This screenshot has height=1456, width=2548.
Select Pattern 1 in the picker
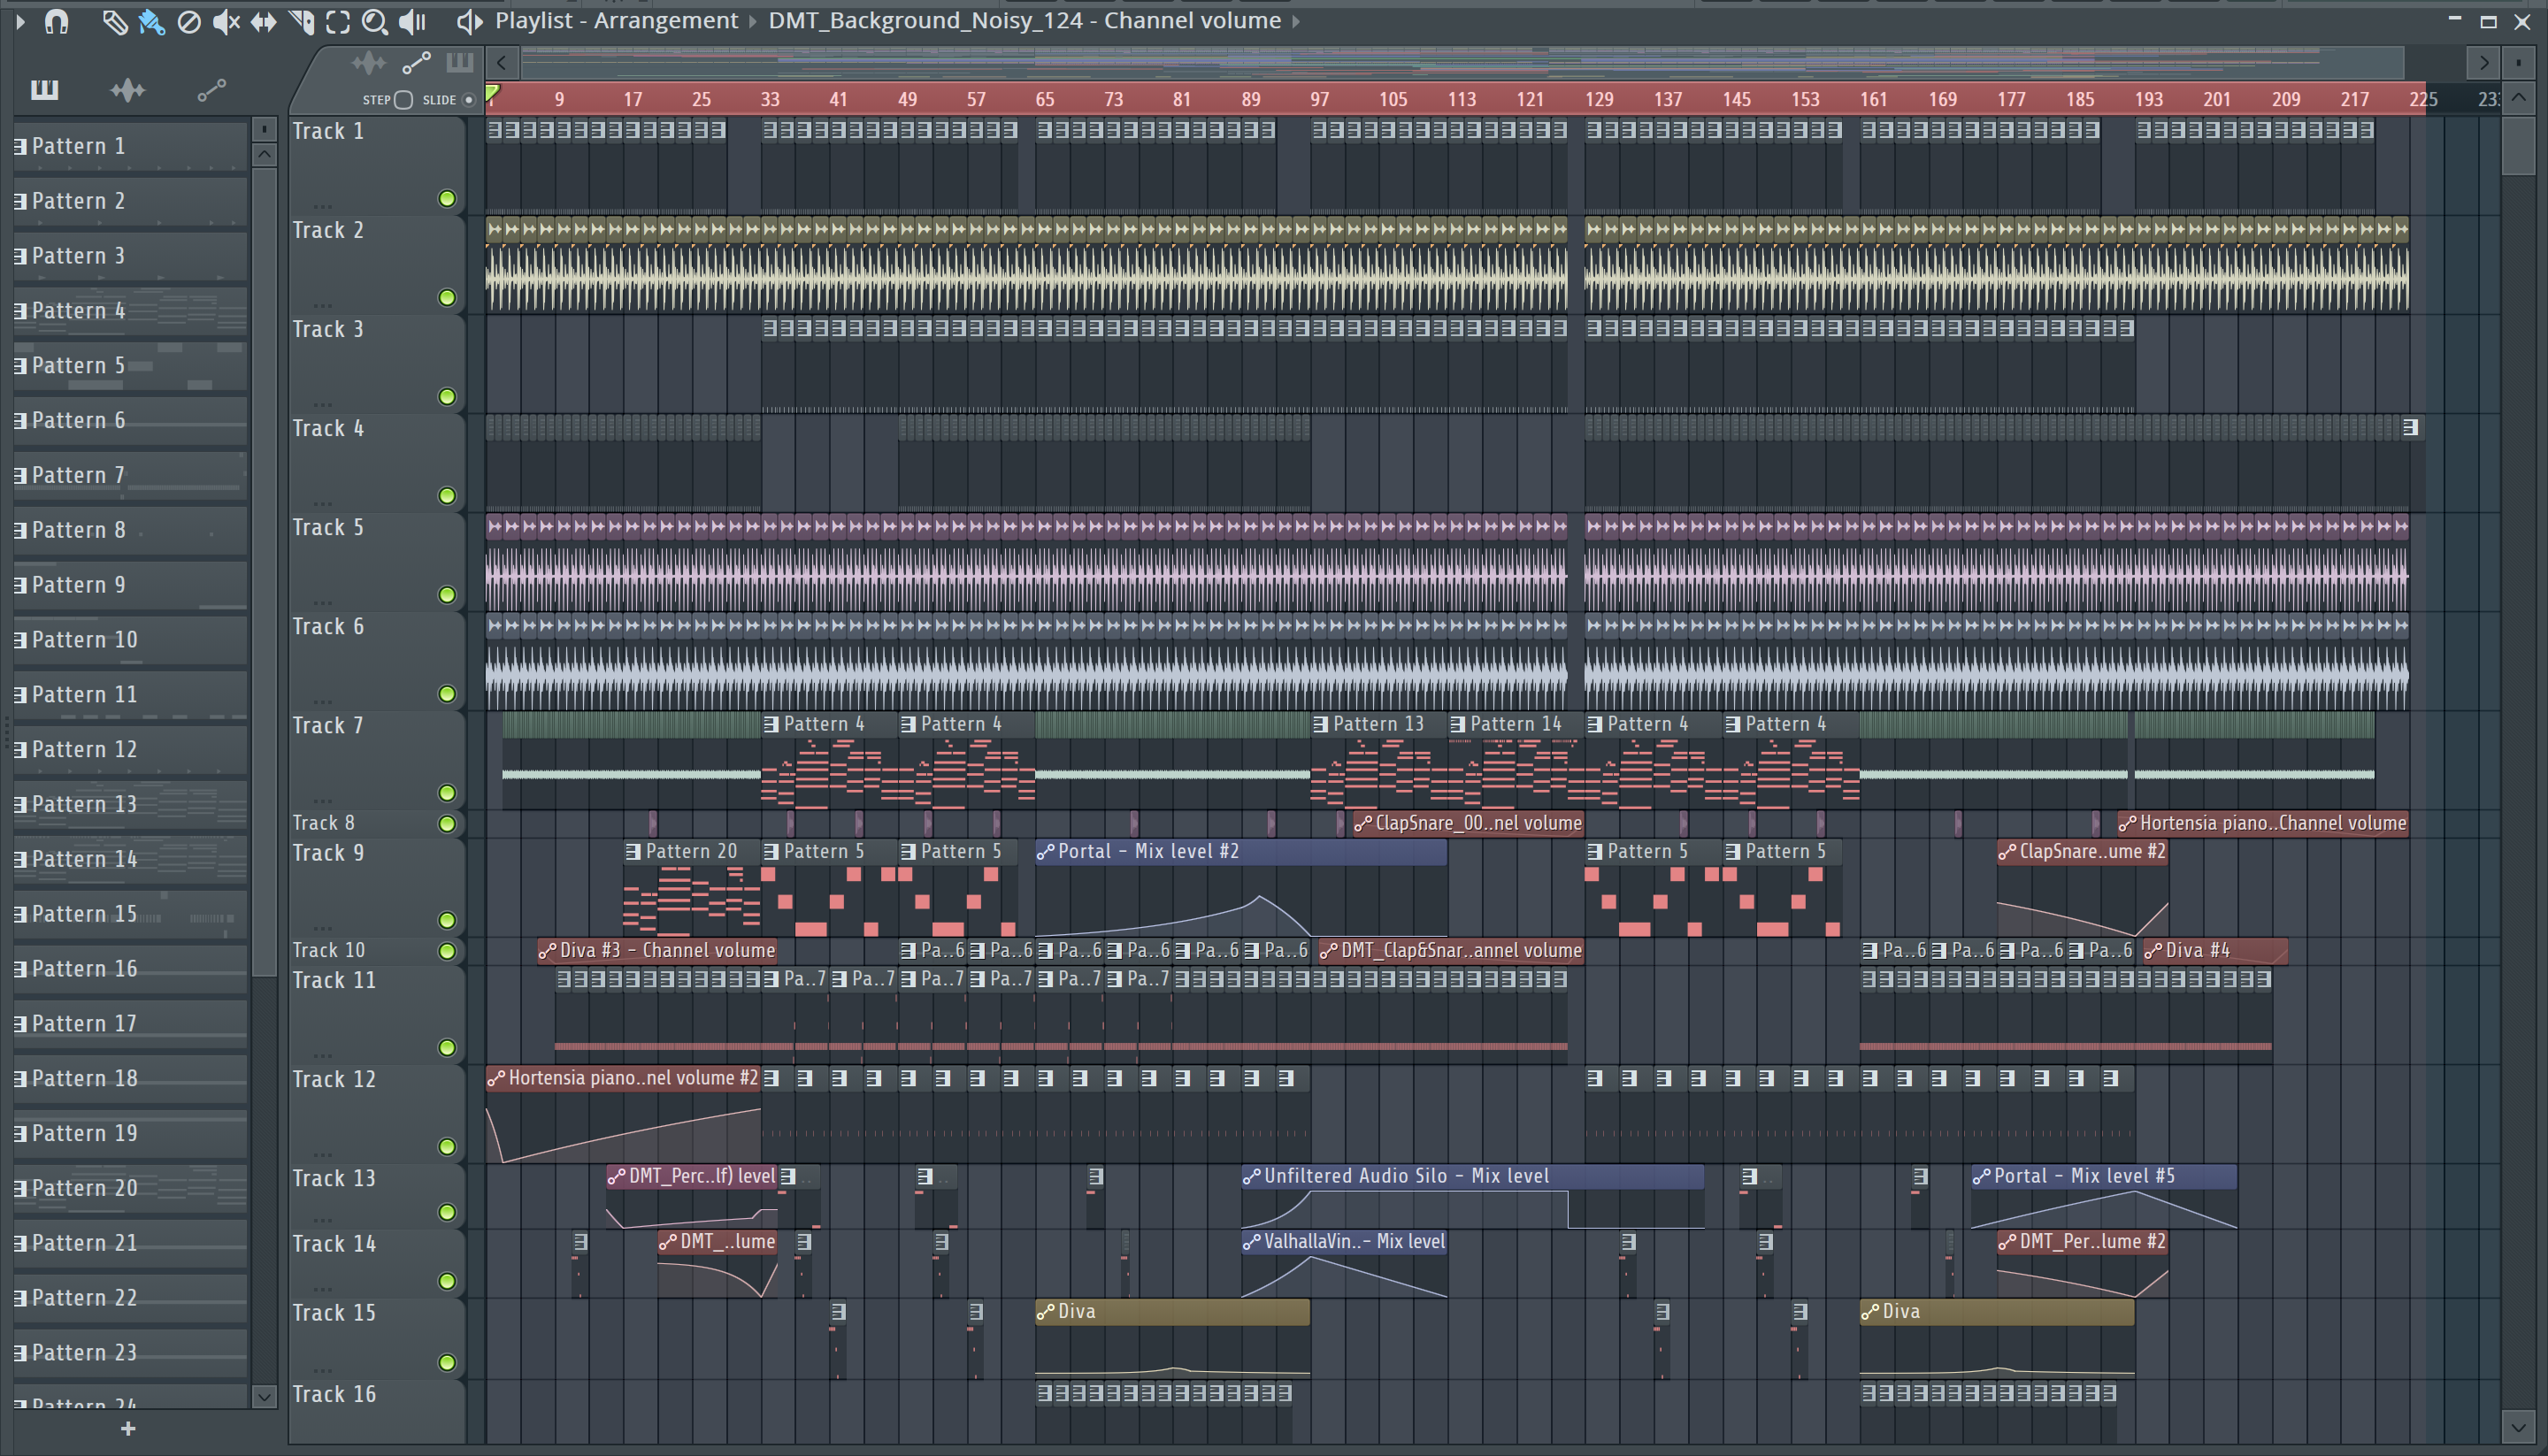130,146
